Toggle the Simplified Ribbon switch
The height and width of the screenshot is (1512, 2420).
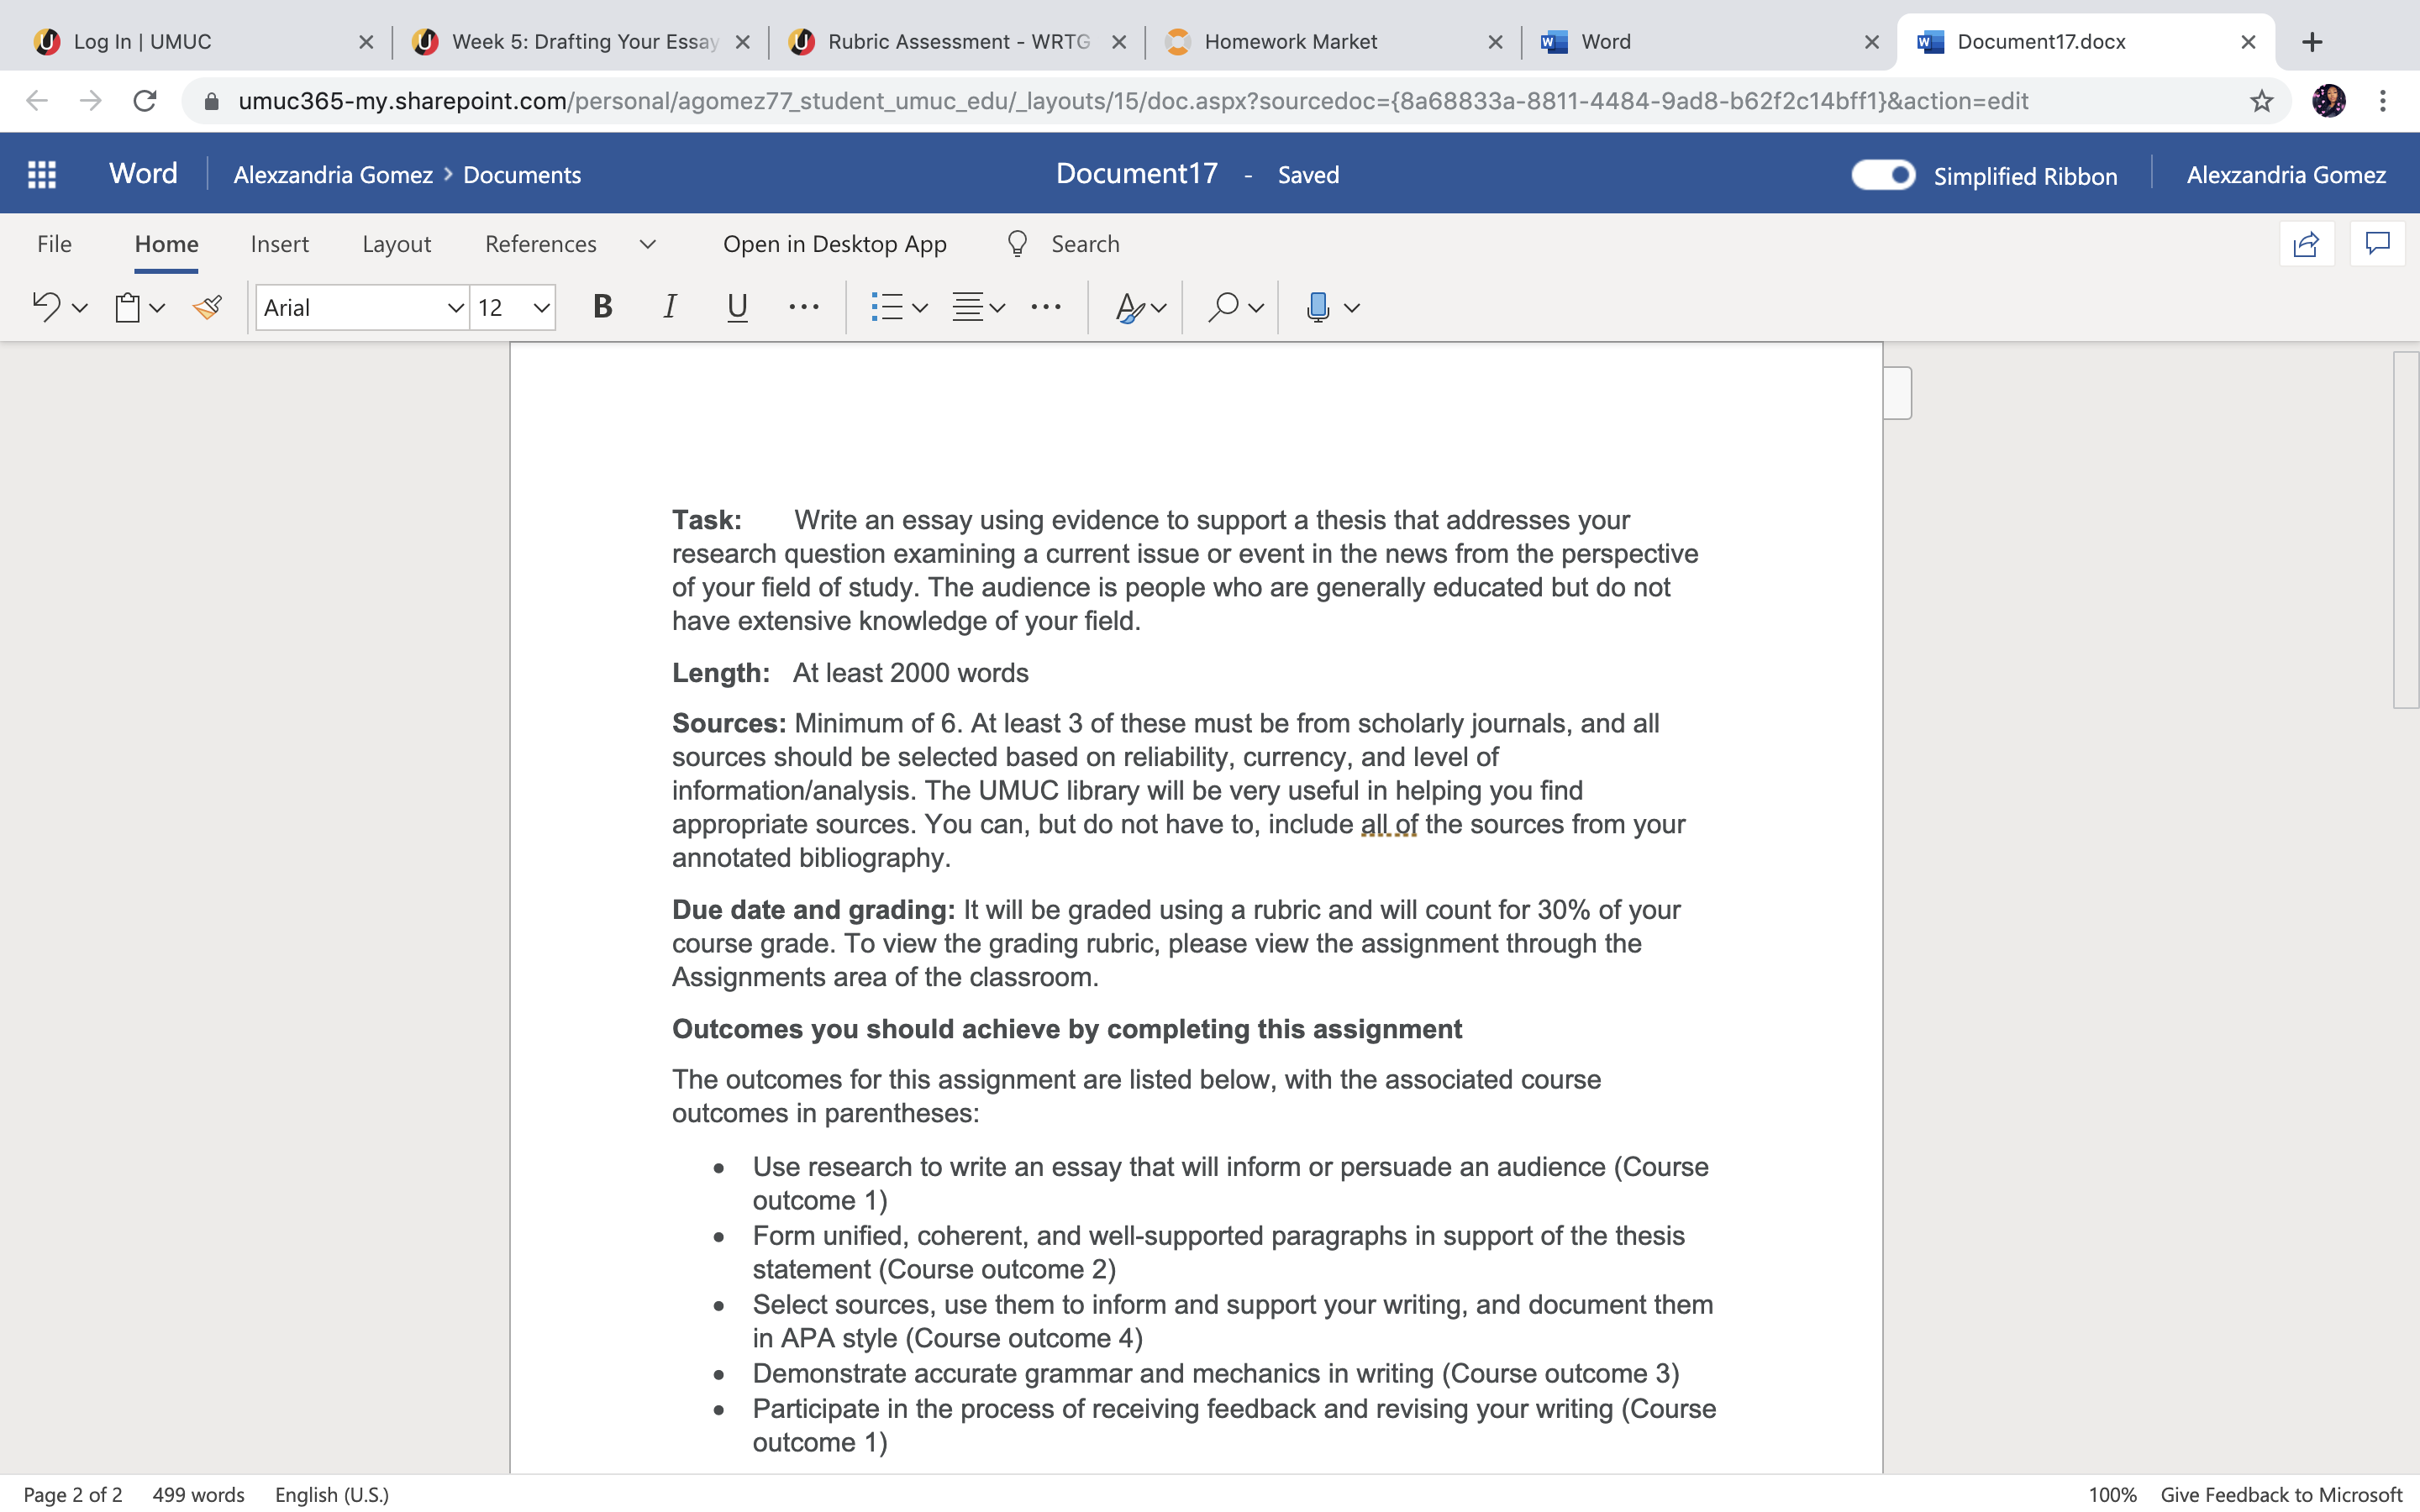click(1883, 175)
